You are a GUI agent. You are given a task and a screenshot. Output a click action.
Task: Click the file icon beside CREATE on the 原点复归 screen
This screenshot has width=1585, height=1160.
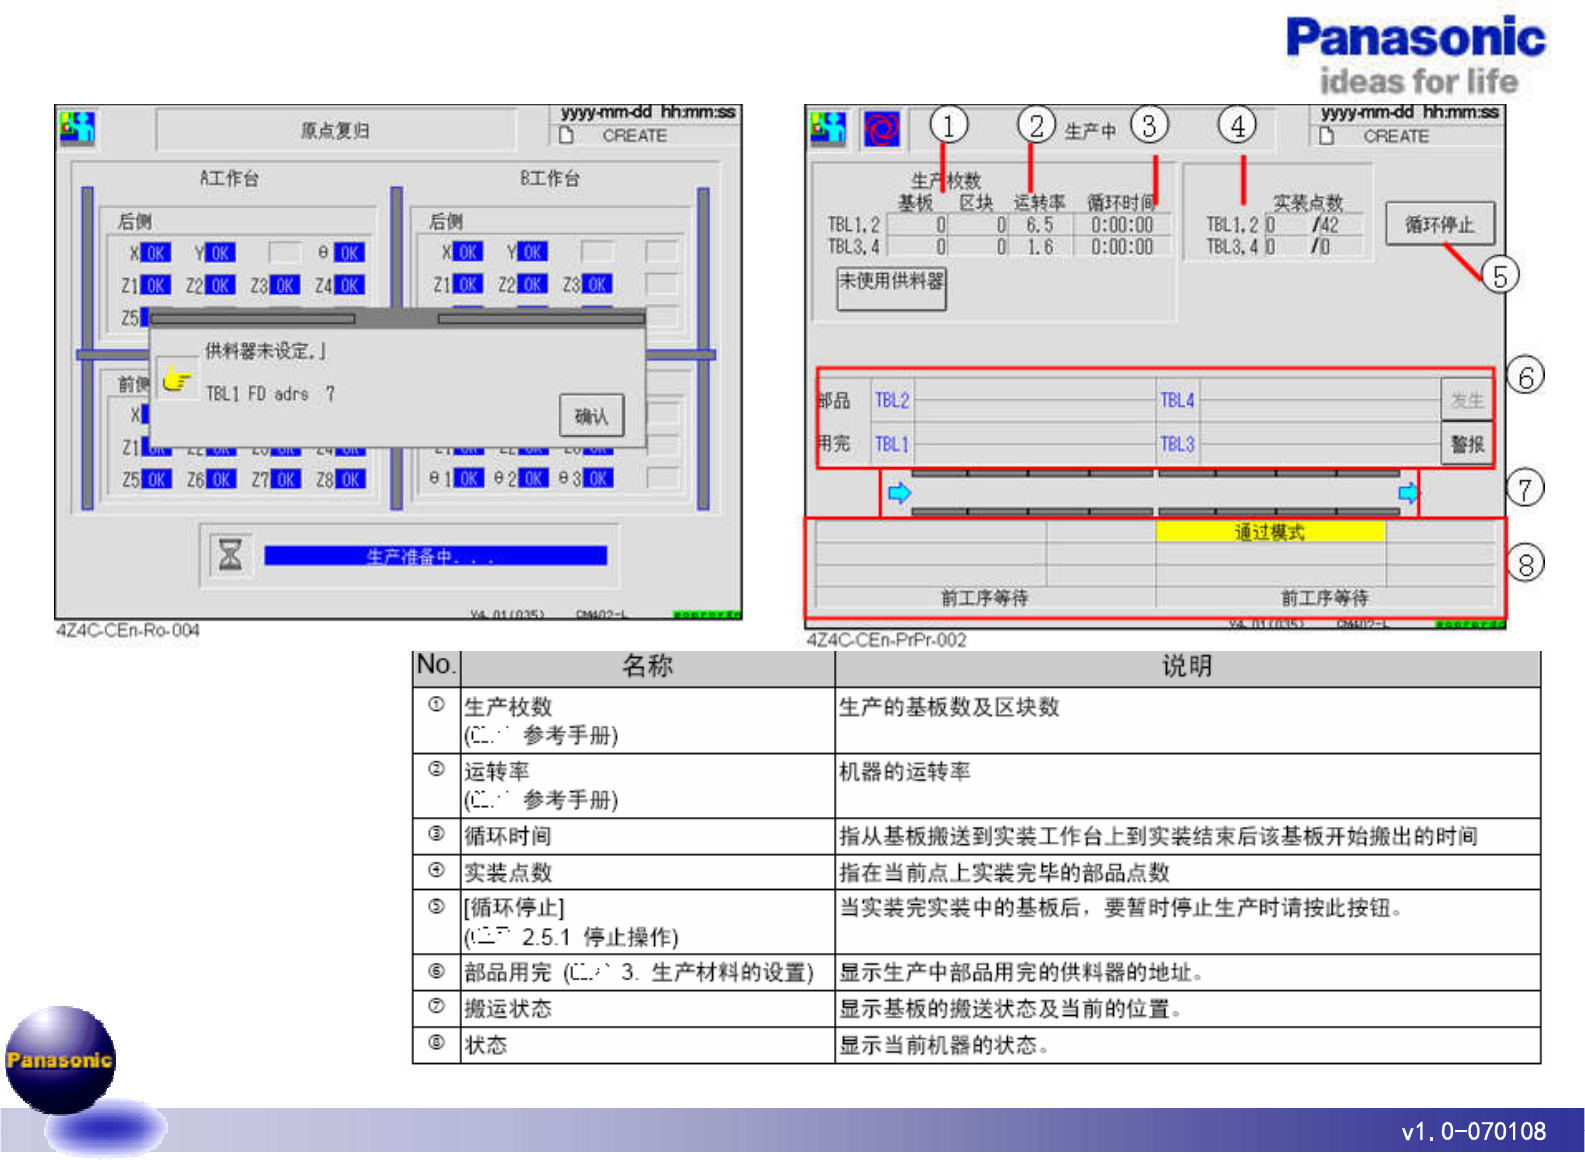pyautogui.click(x=566, y=135)
